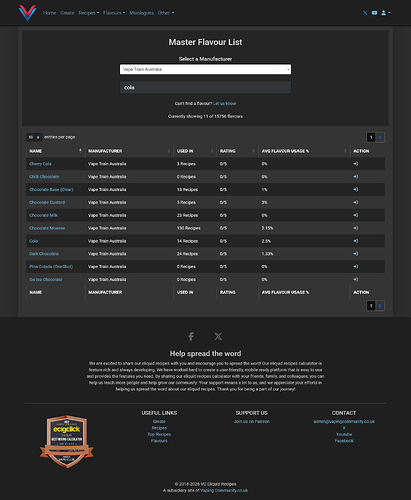Click footer Top Recipes link

159,434
